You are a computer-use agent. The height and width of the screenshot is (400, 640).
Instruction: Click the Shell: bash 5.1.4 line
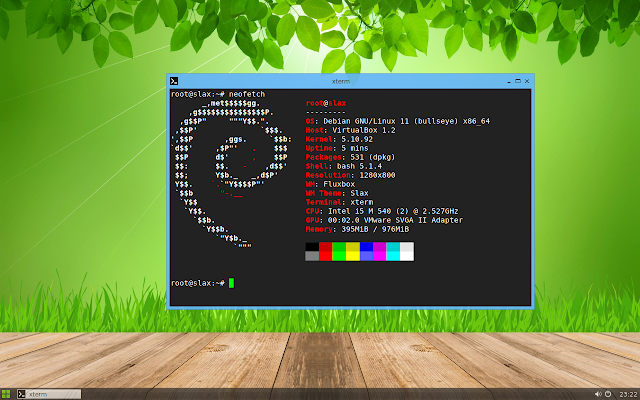(x=344, y=166)
